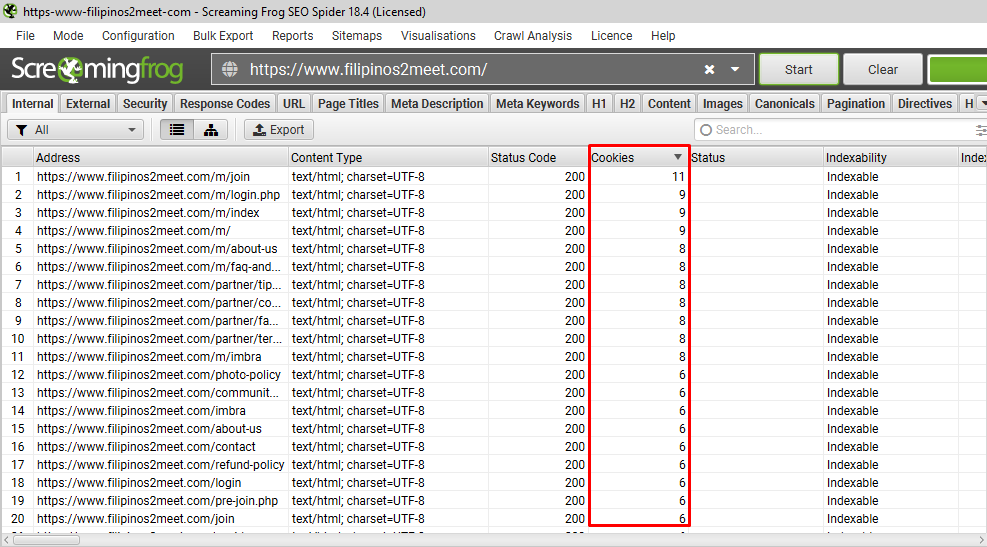Image resolution: width=987 pixels, height=547 pixels.
Task: Click the scrollbar right arrow
Action: tap(981, 540)
